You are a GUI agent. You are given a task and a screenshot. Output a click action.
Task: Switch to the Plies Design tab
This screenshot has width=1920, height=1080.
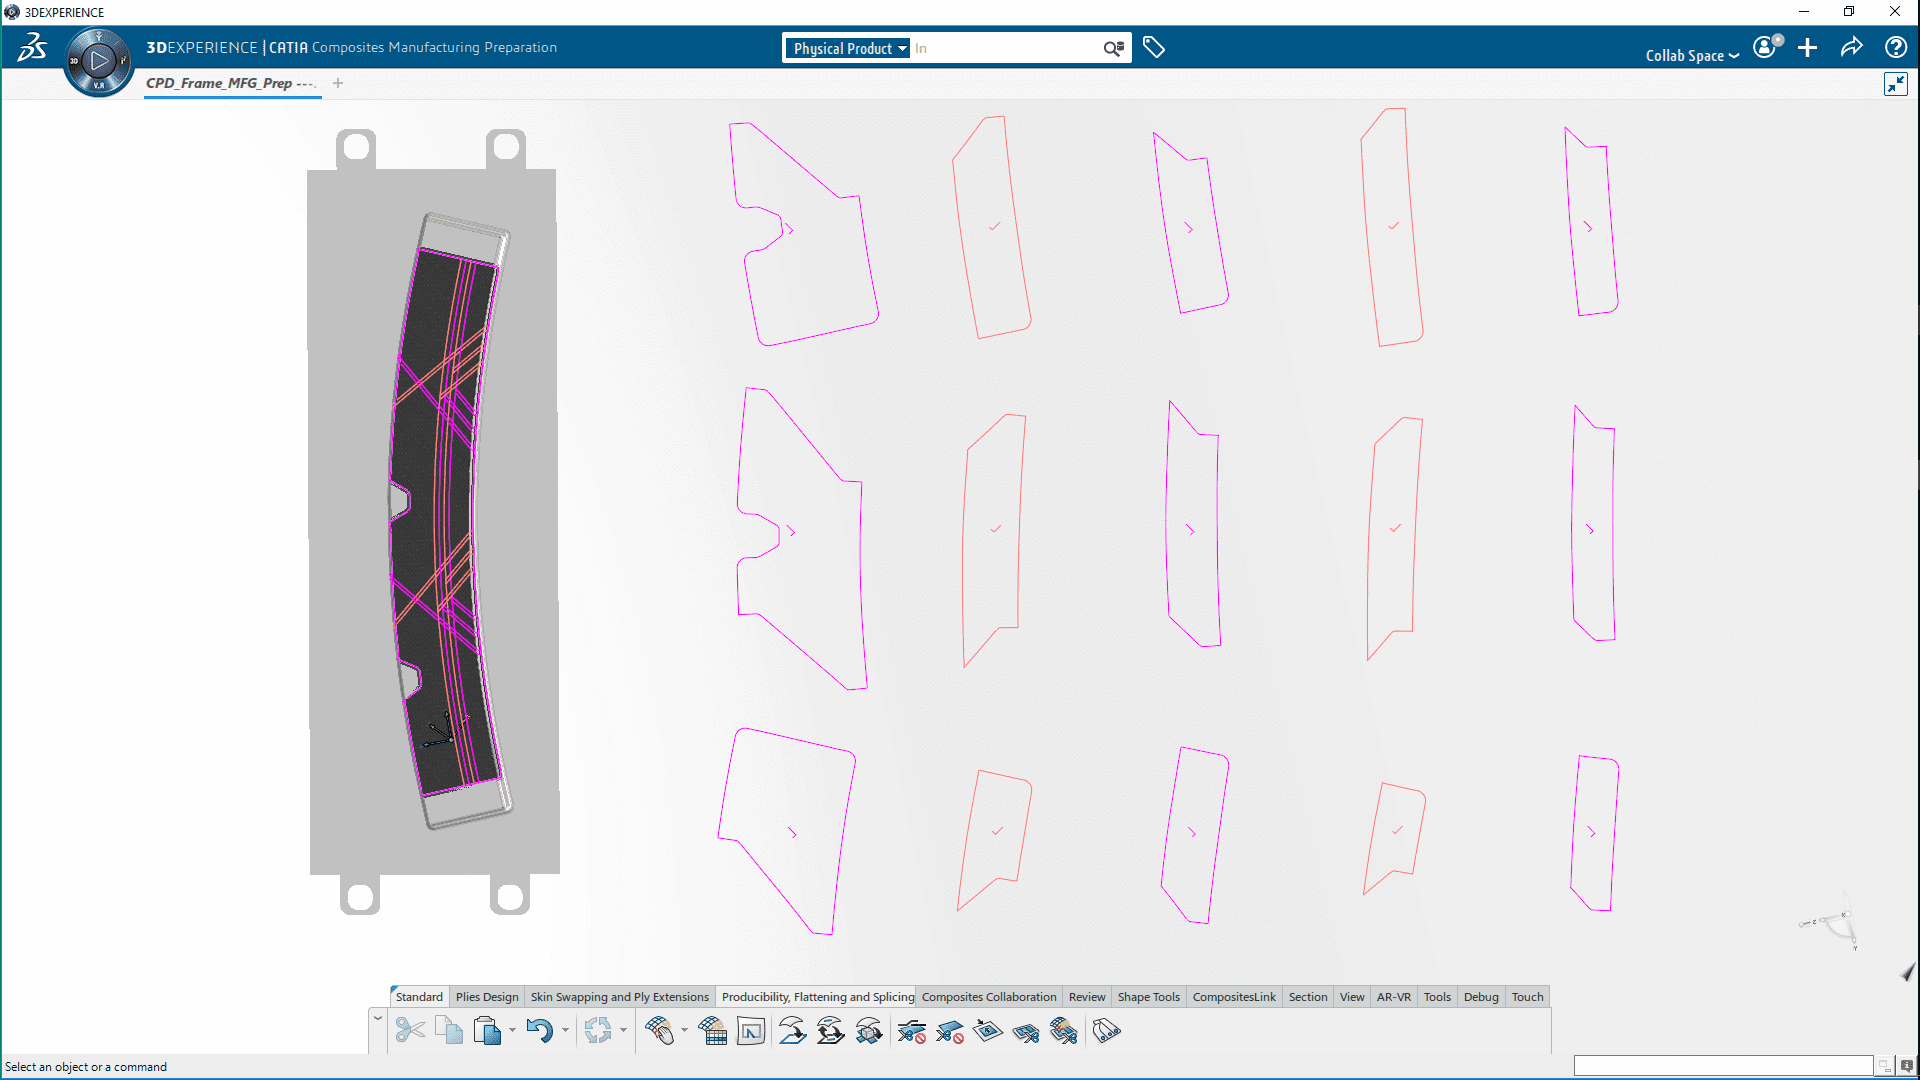[487, 997]
